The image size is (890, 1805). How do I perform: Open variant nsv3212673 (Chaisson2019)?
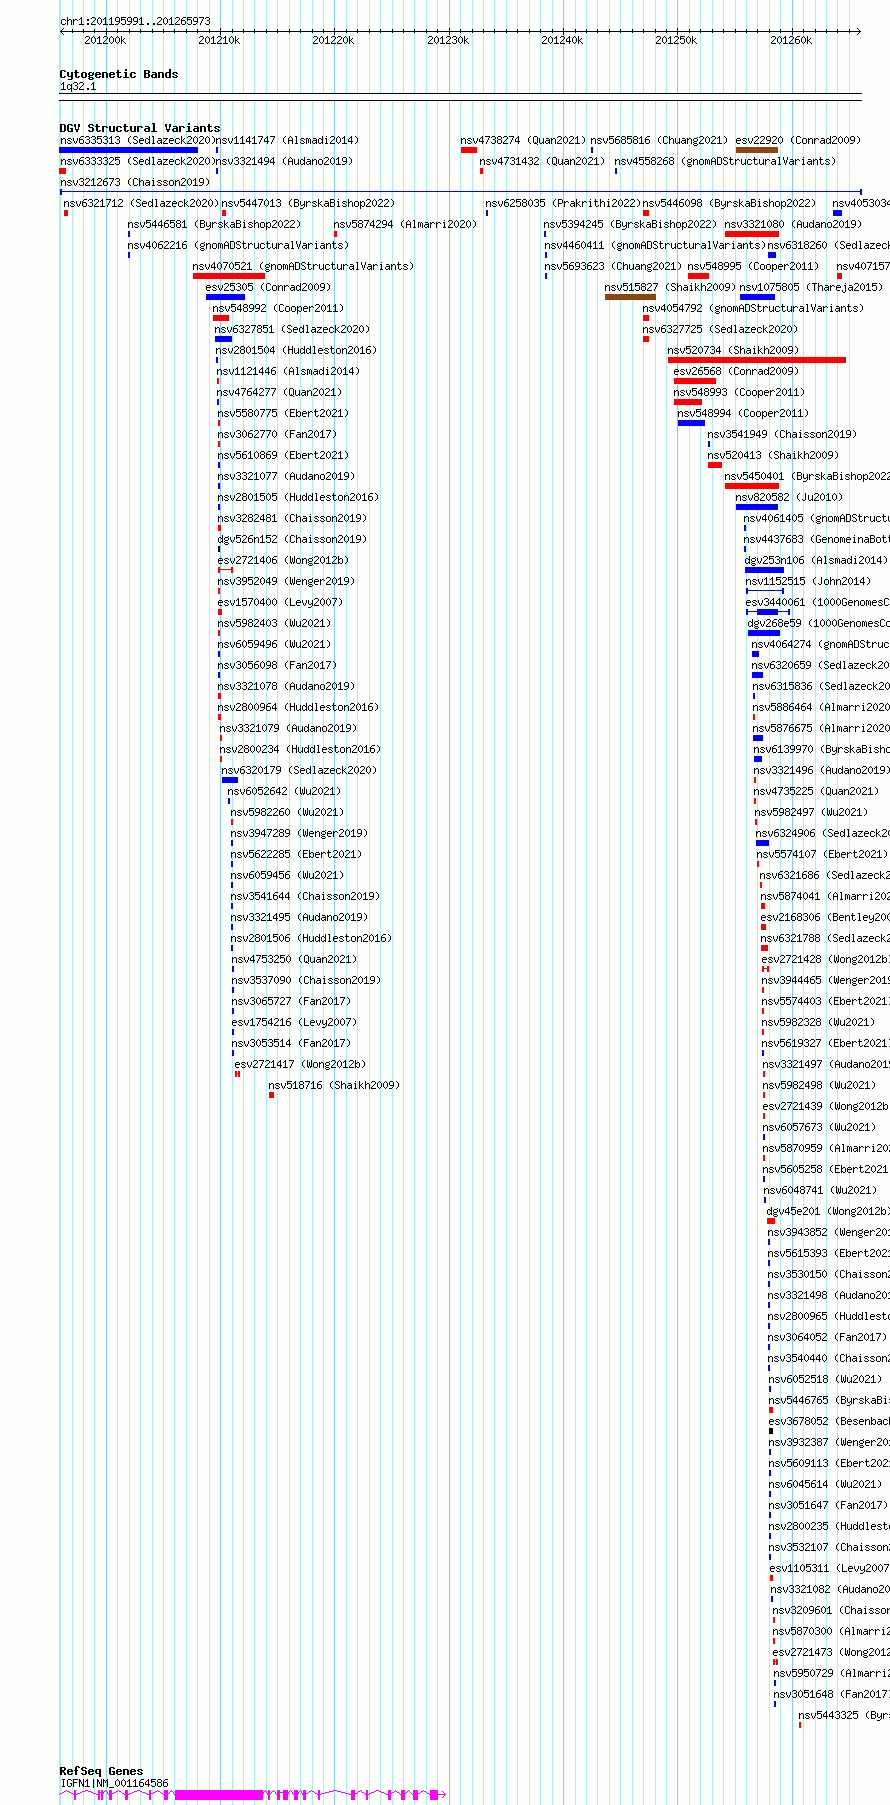coord(135,182)
